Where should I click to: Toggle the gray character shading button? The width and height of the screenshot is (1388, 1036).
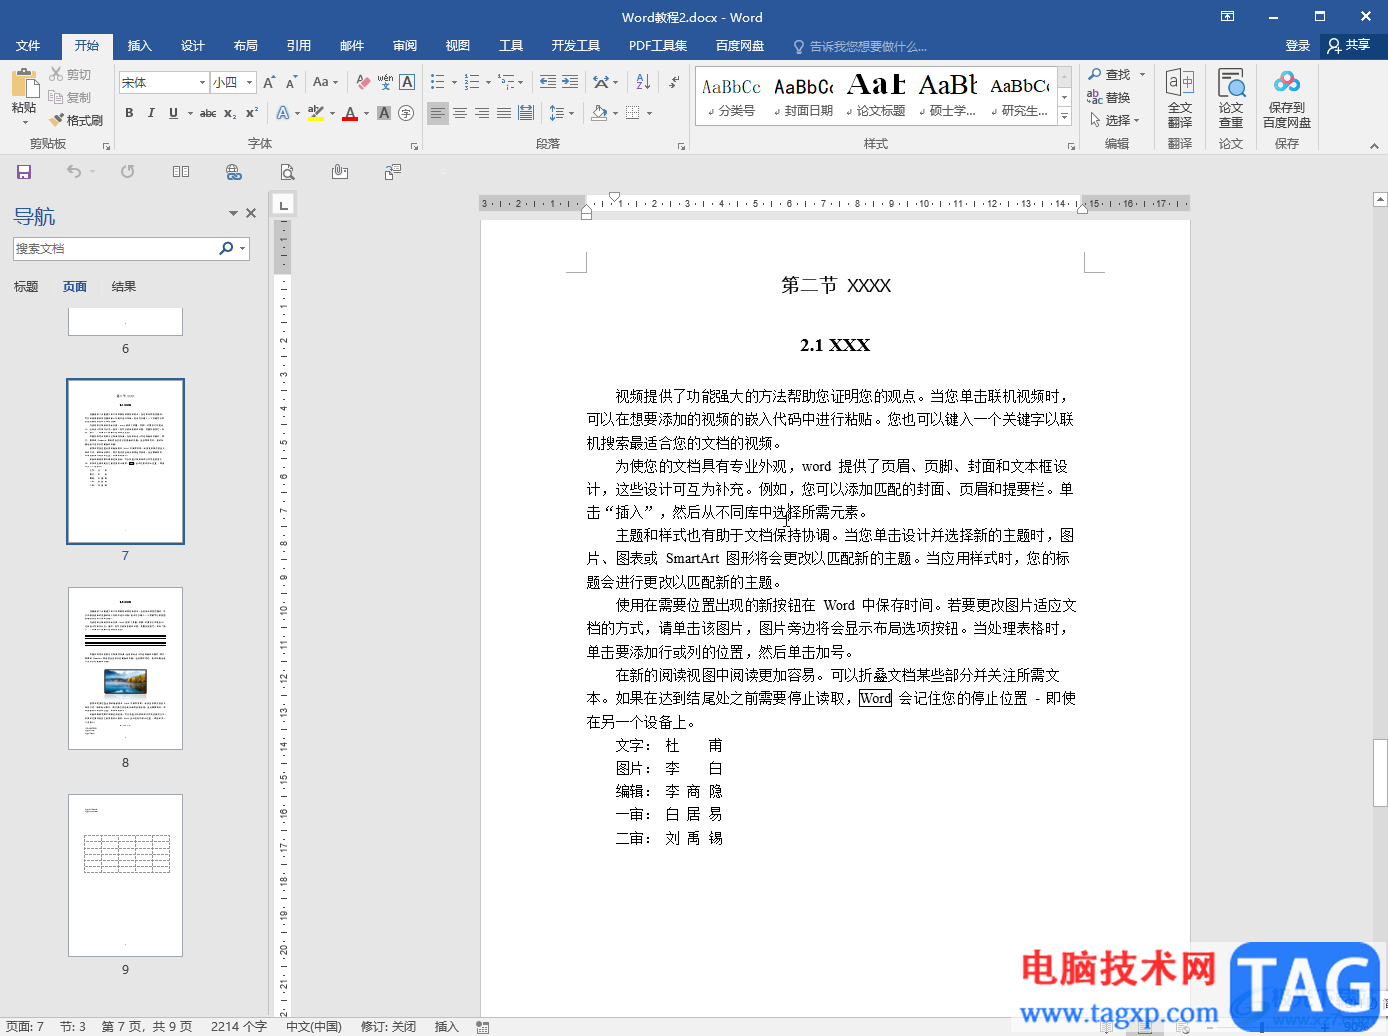tap(384, 113)
